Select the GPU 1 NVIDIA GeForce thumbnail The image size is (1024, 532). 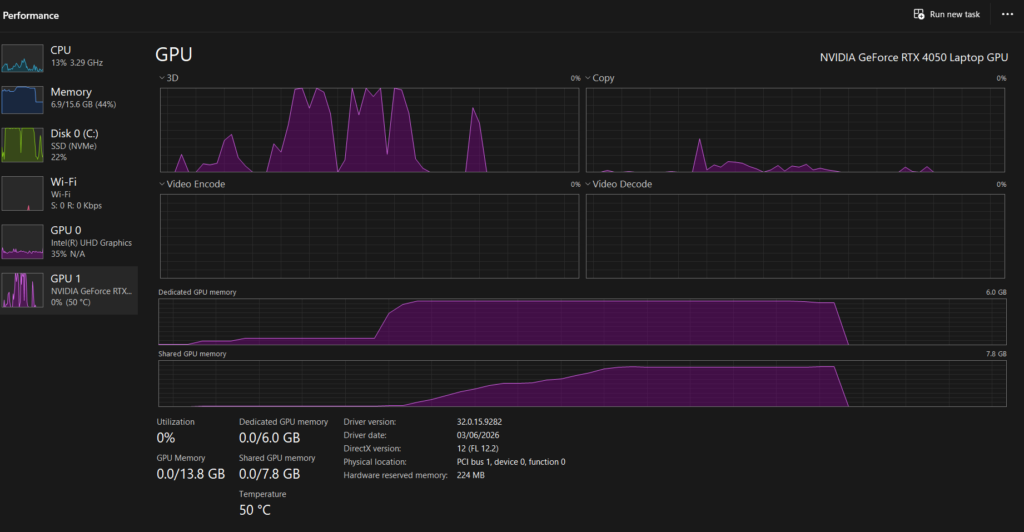[x=22, y=290]
